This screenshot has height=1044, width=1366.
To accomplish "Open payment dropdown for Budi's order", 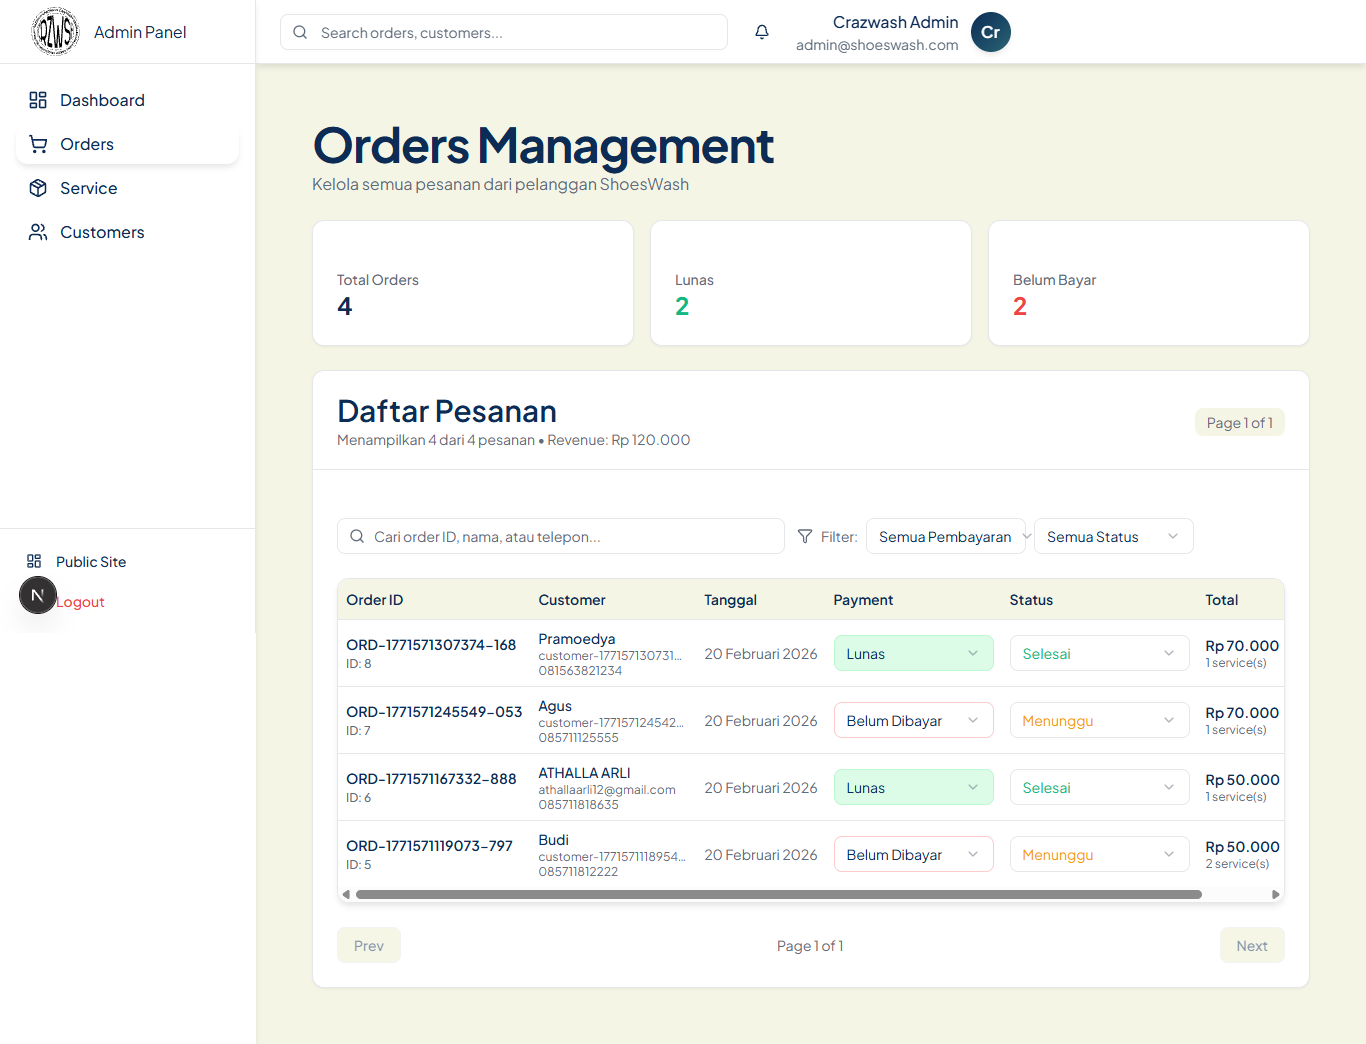I will [x=914, y=854].
